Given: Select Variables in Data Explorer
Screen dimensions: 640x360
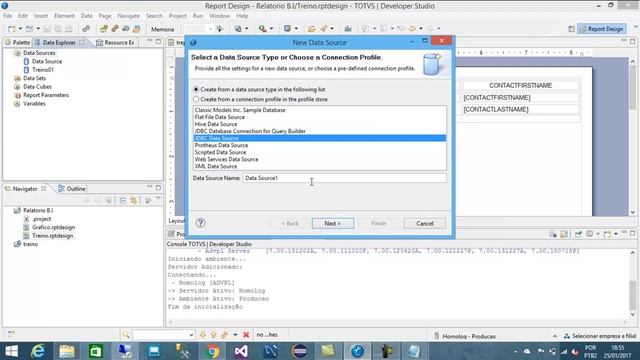Looking at the screenshot, I should point(34,104).
